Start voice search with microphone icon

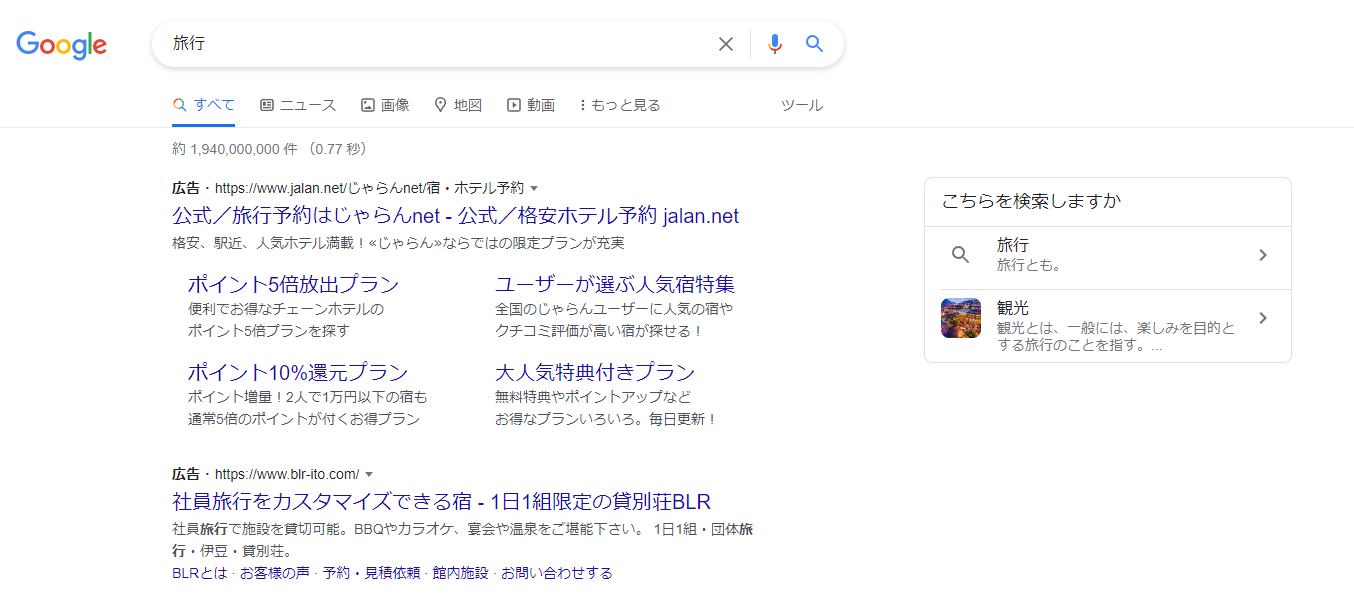click(x=774, y=44)
